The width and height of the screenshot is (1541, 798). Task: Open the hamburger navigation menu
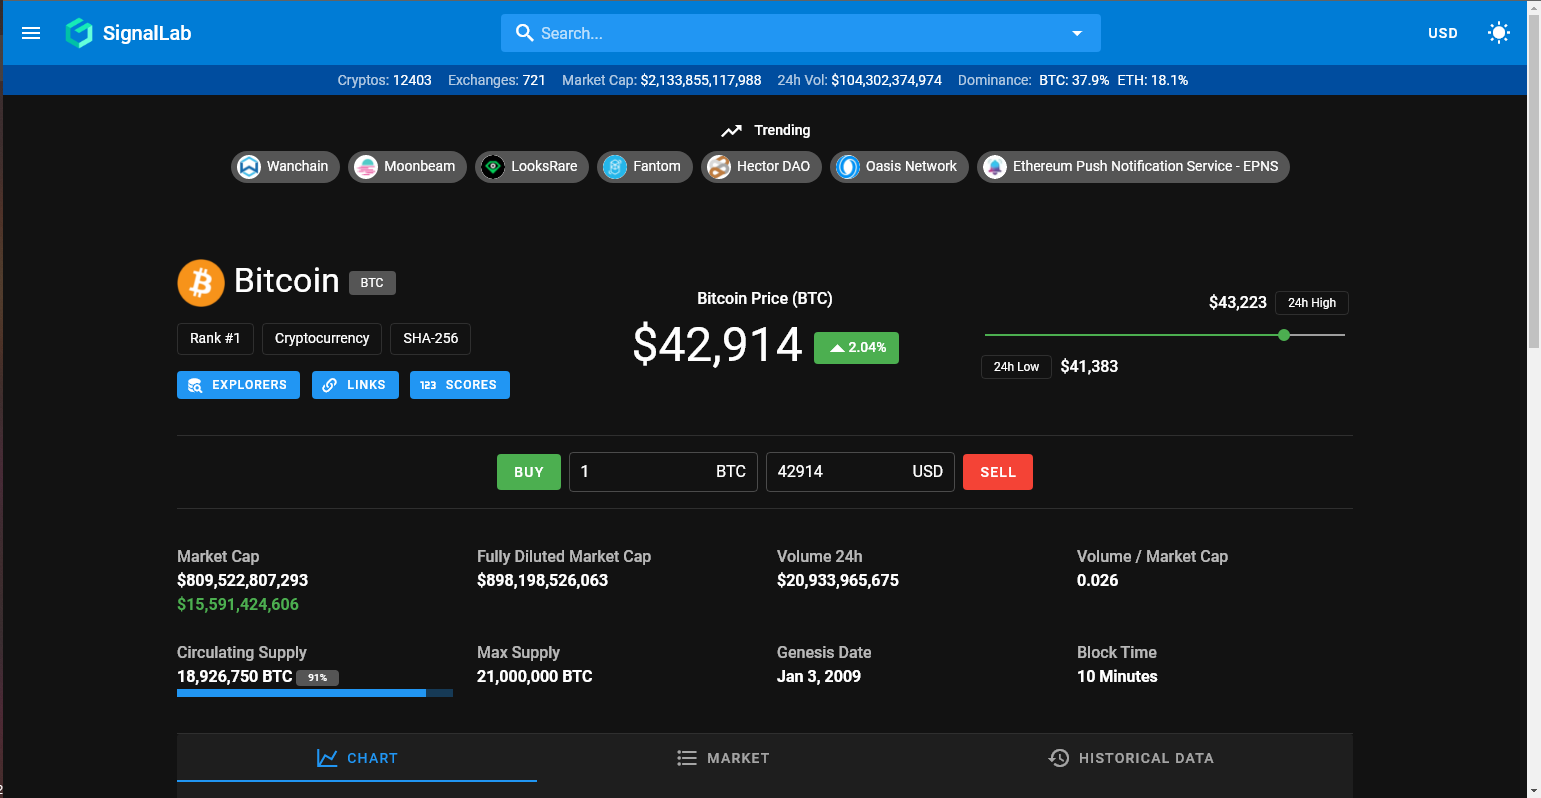pos(31,33)
